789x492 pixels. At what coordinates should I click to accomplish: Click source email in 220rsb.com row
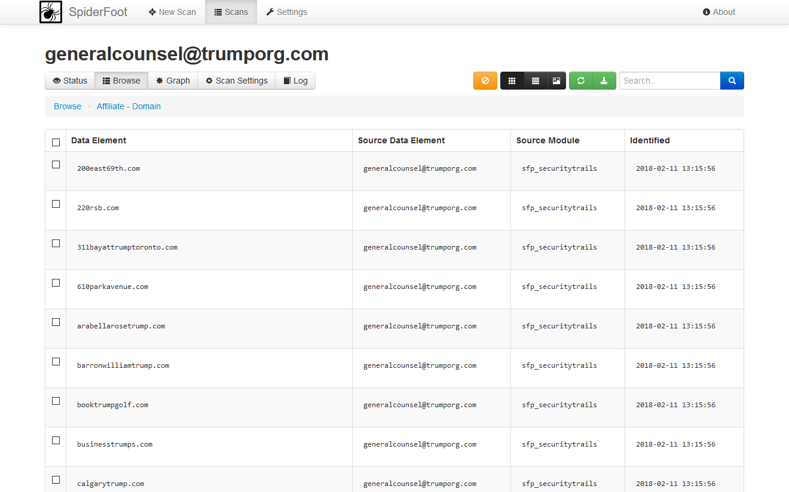tap(420, 208)
